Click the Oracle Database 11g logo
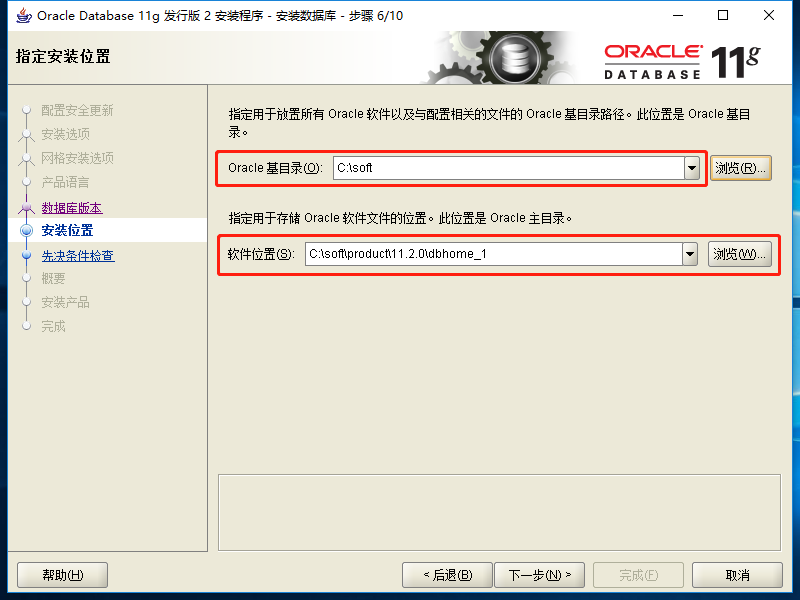 (682, 61)
